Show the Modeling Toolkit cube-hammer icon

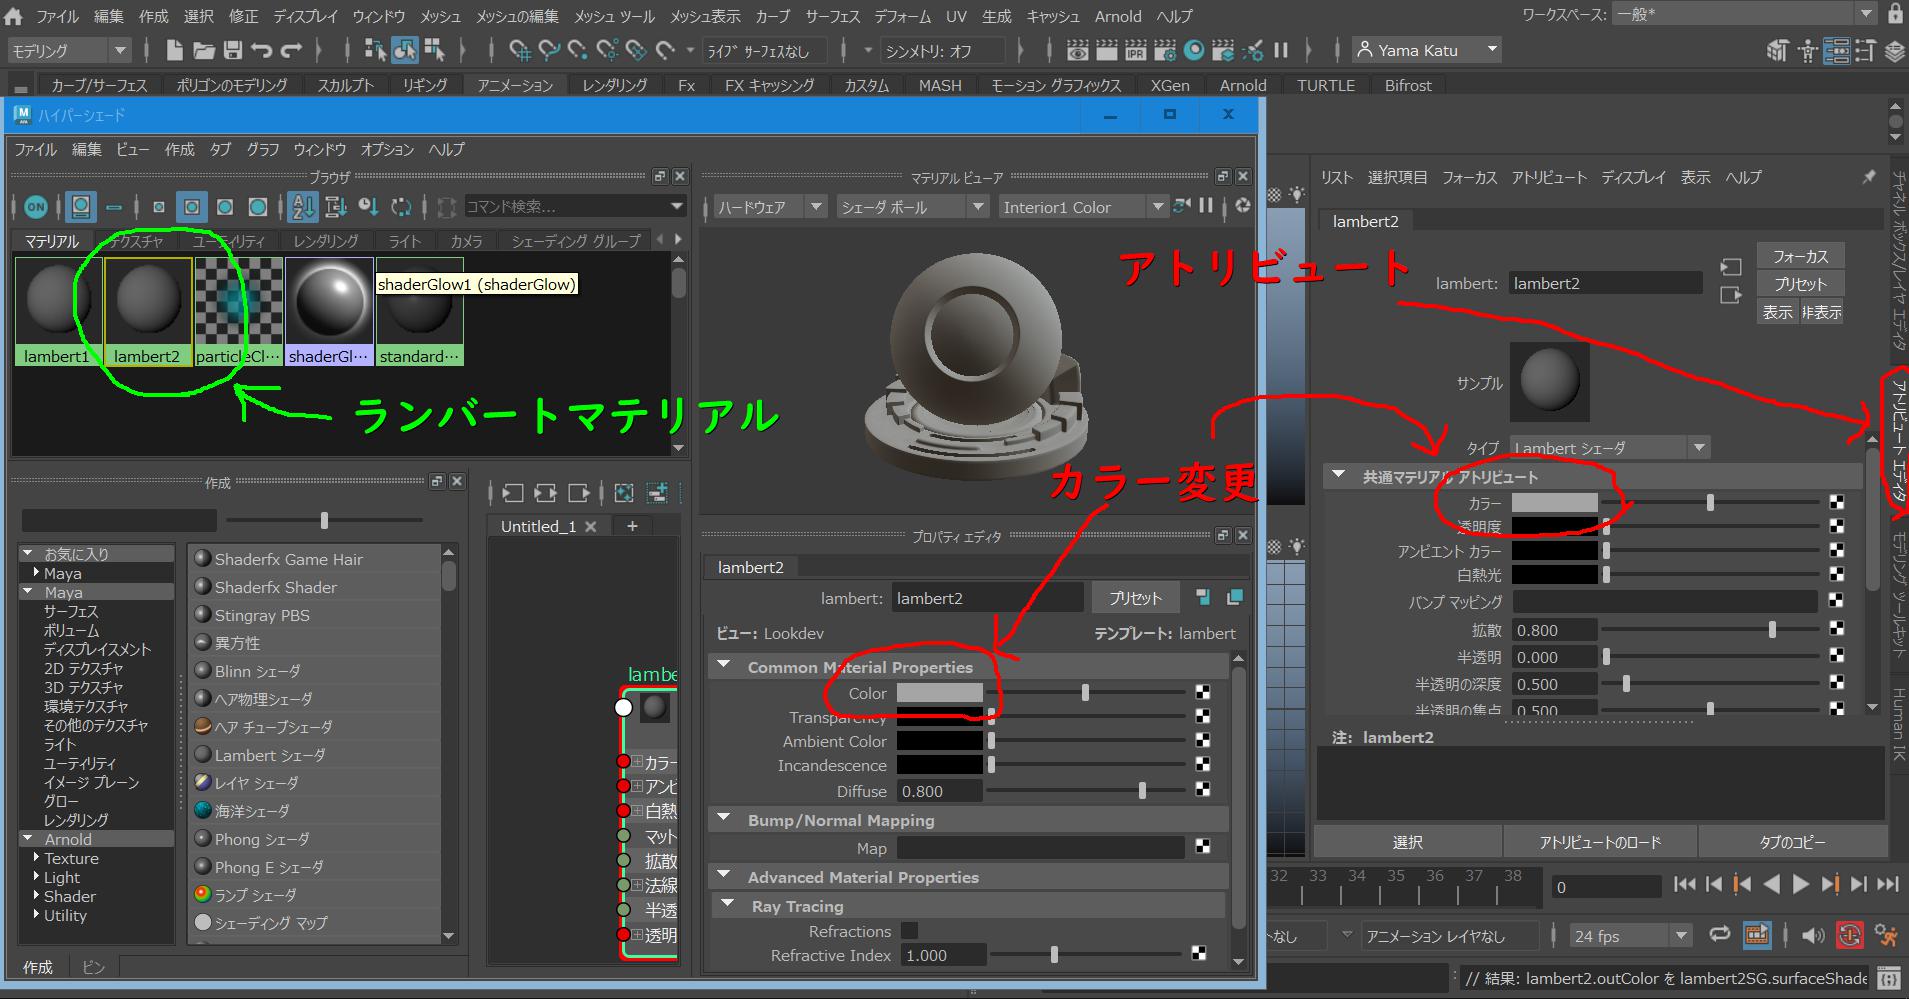point(1777,50)
